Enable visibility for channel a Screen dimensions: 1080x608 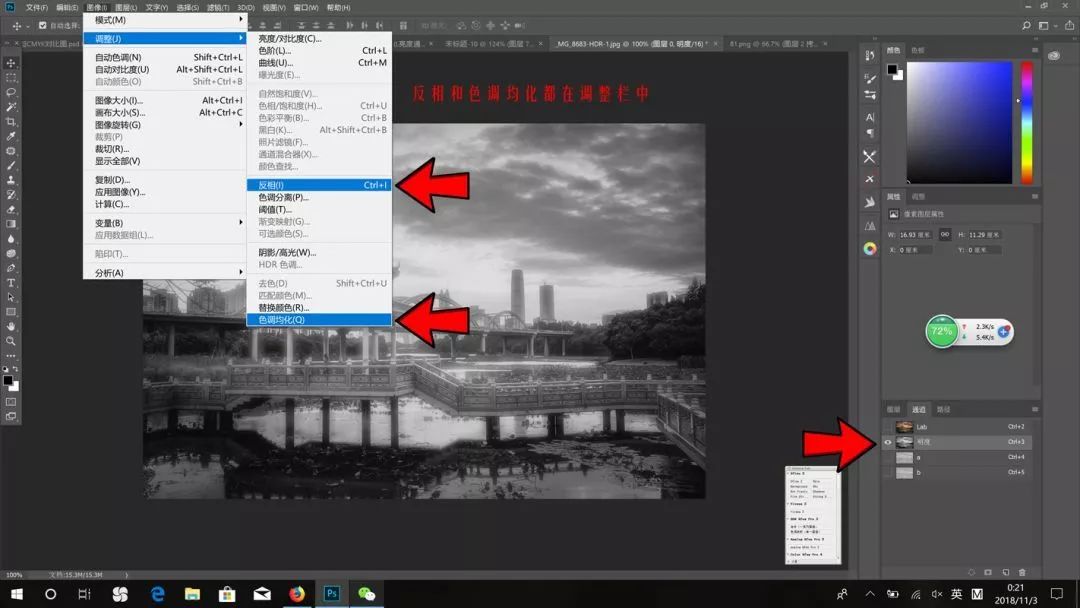click(886, 456)
